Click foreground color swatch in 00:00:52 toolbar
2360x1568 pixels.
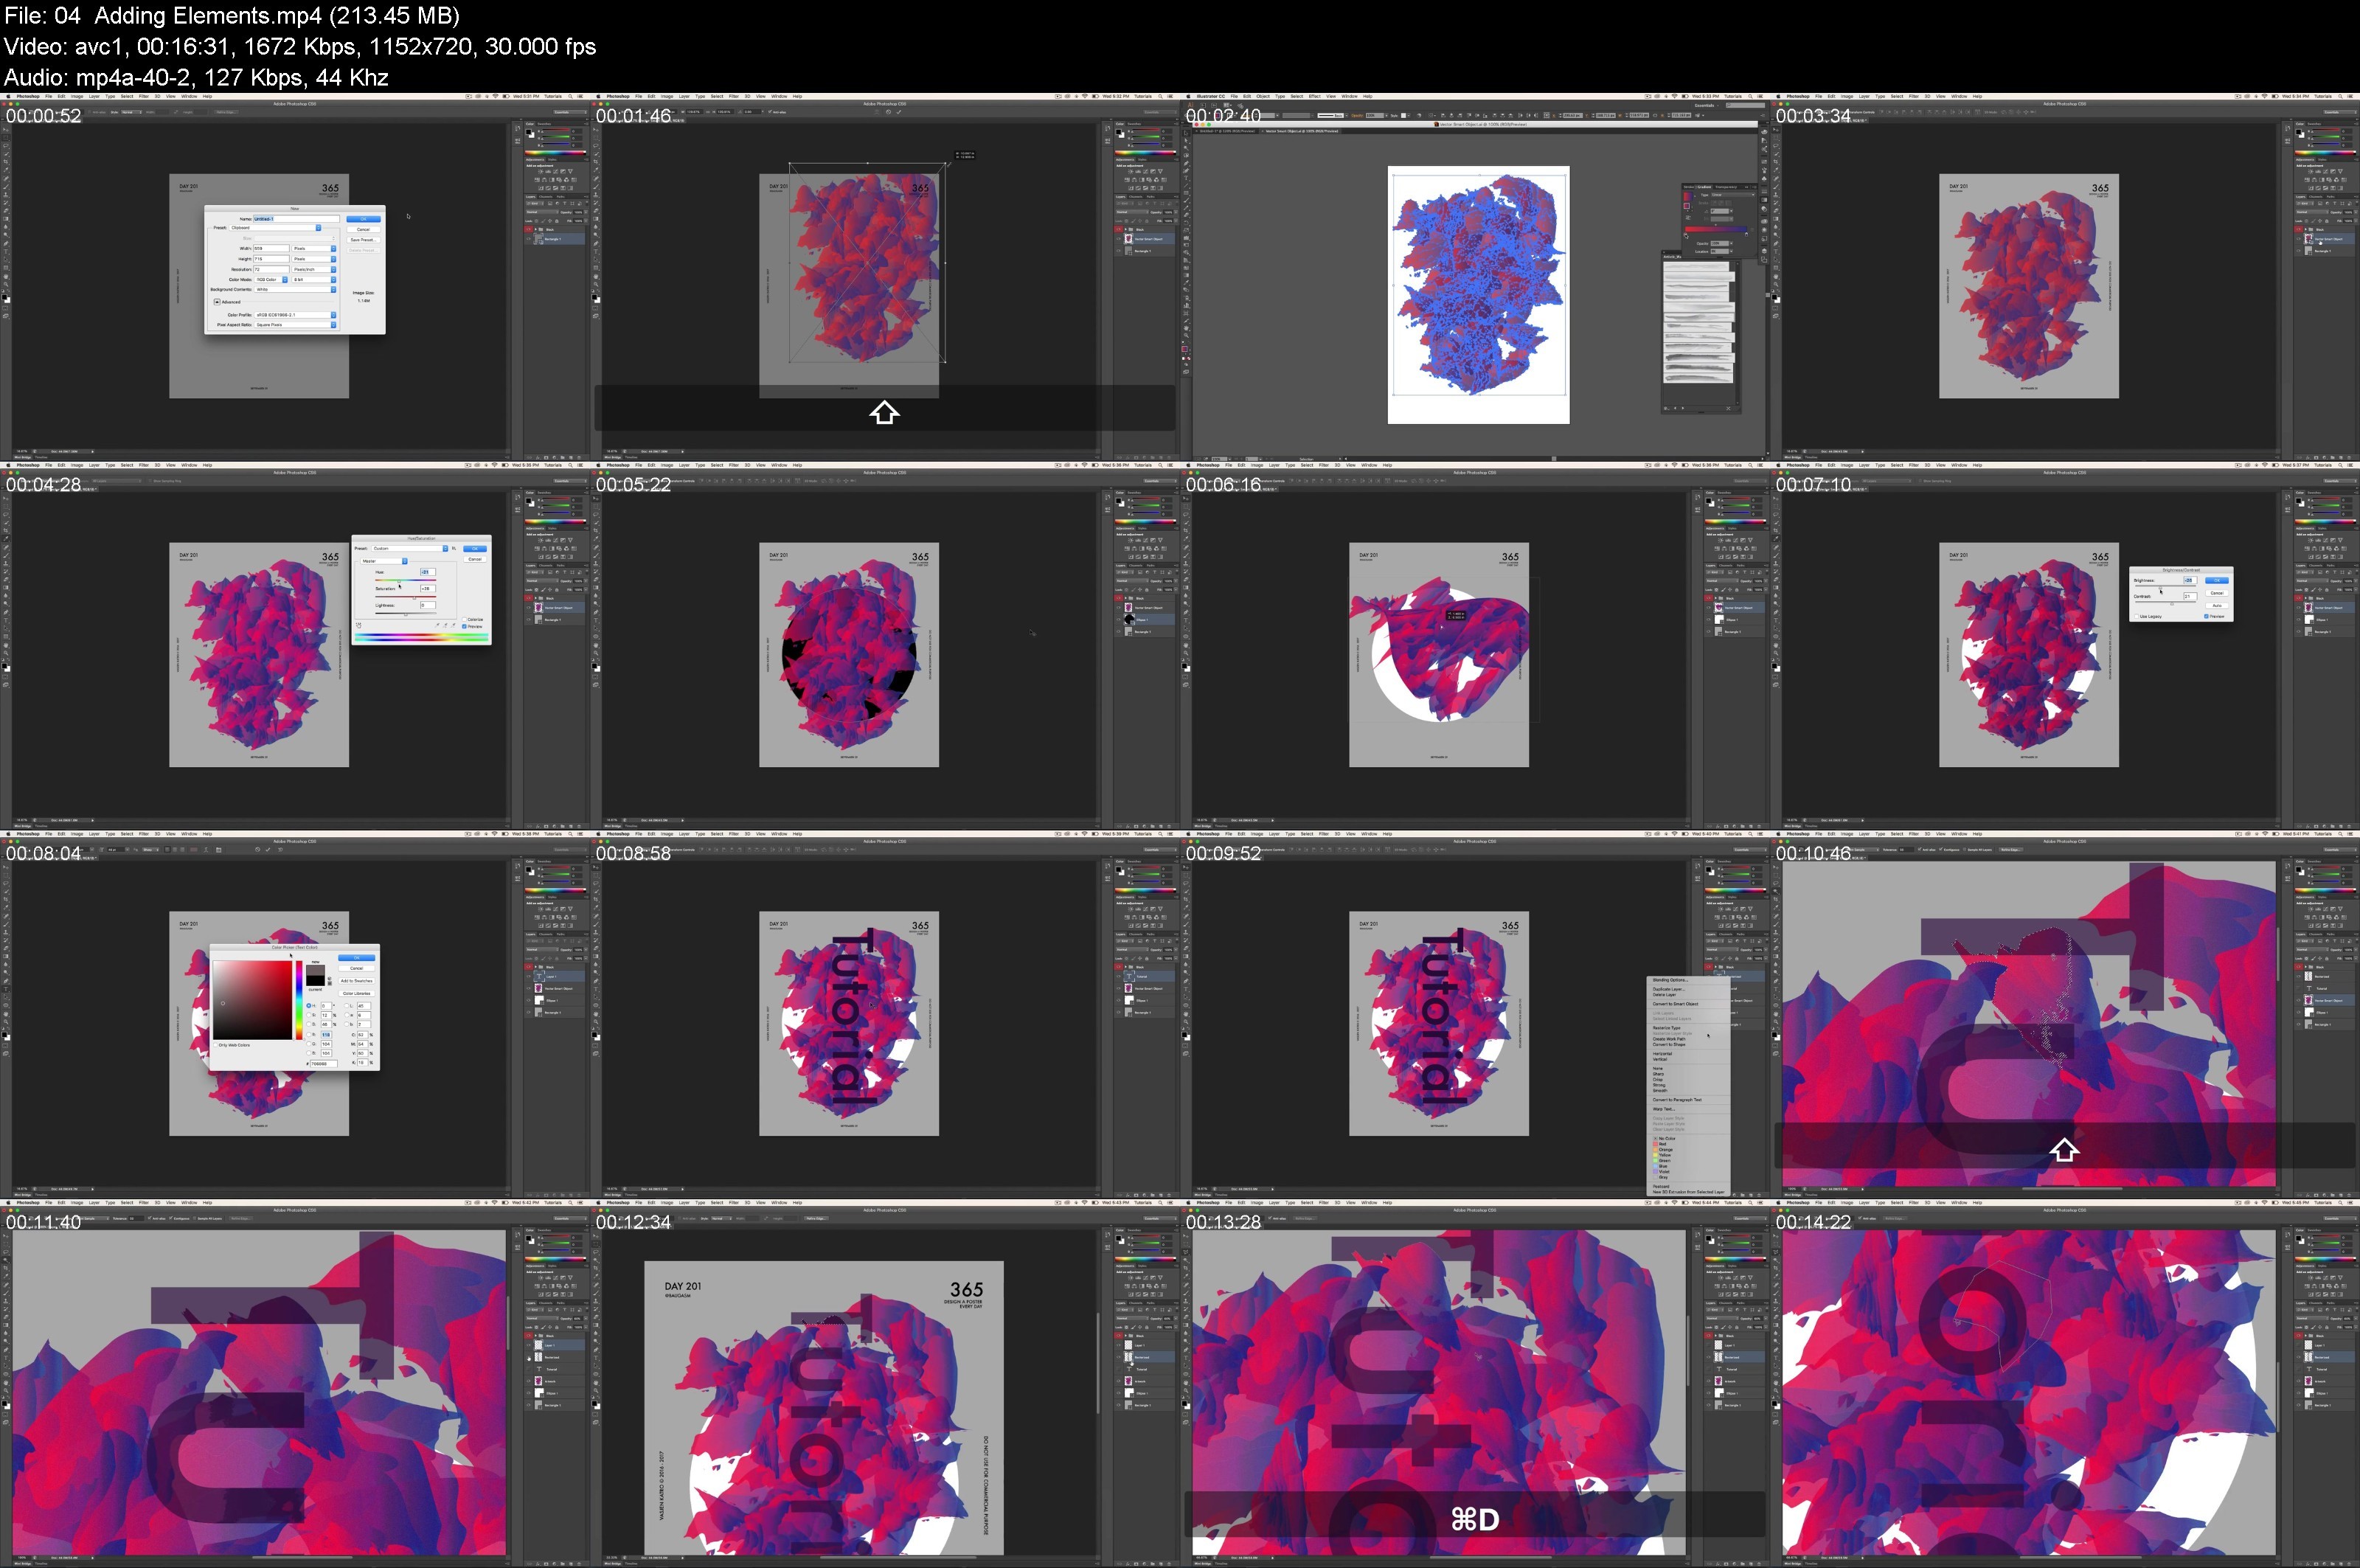pos(4,297)
